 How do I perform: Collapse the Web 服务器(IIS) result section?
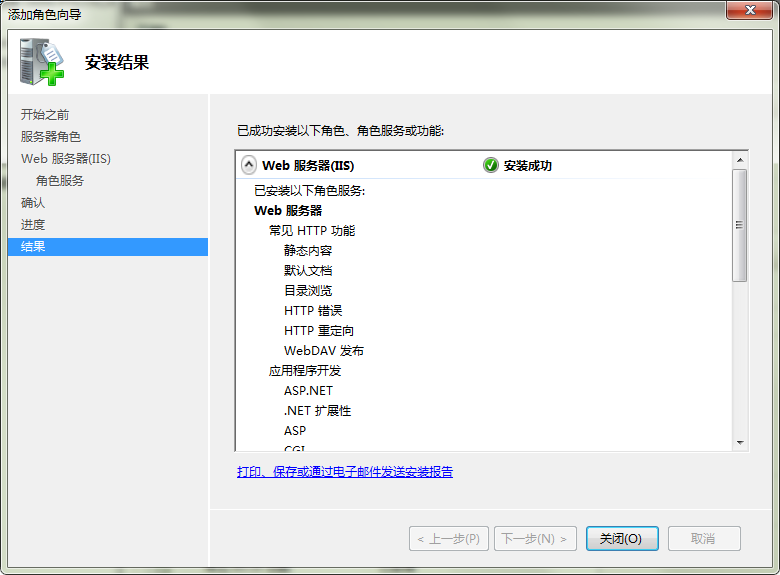click(249, 165)
